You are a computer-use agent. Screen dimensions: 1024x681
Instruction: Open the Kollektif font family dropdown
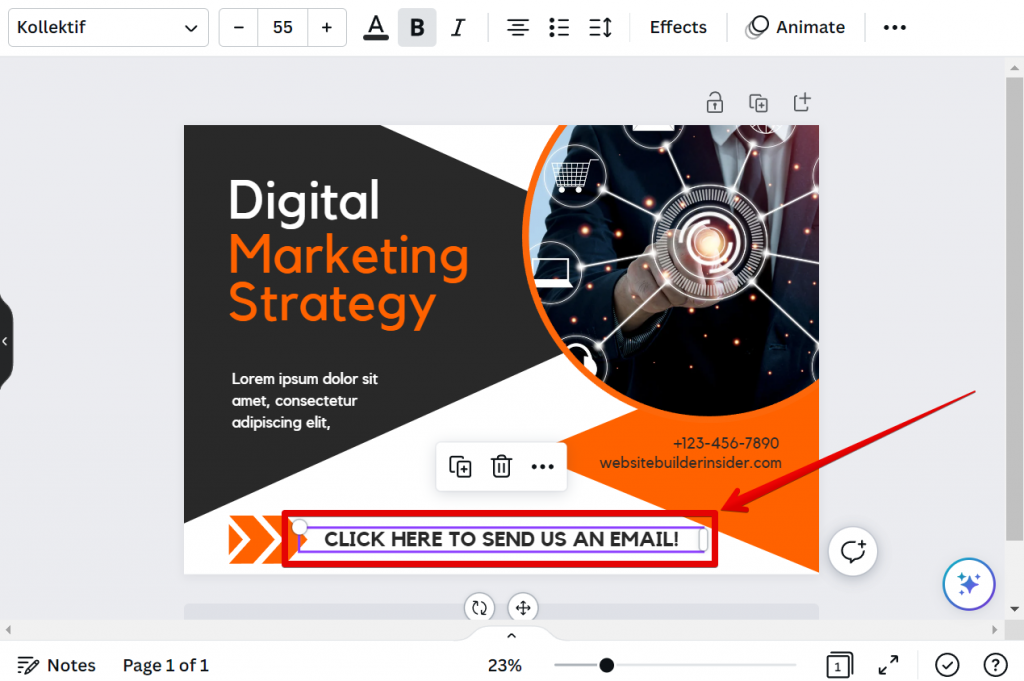coord(108,28)
